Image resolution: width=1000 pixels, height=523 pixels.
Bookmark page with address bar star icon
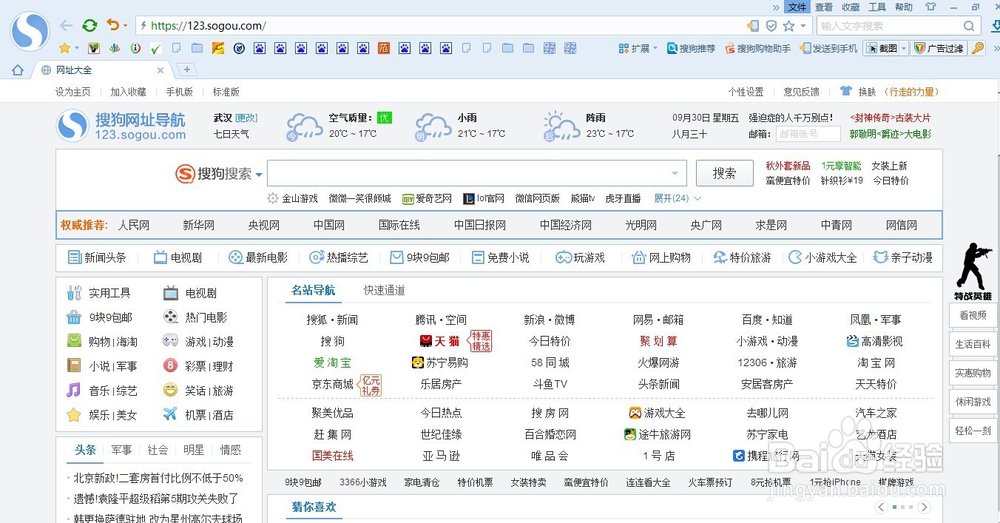click(x=789, y=26)
